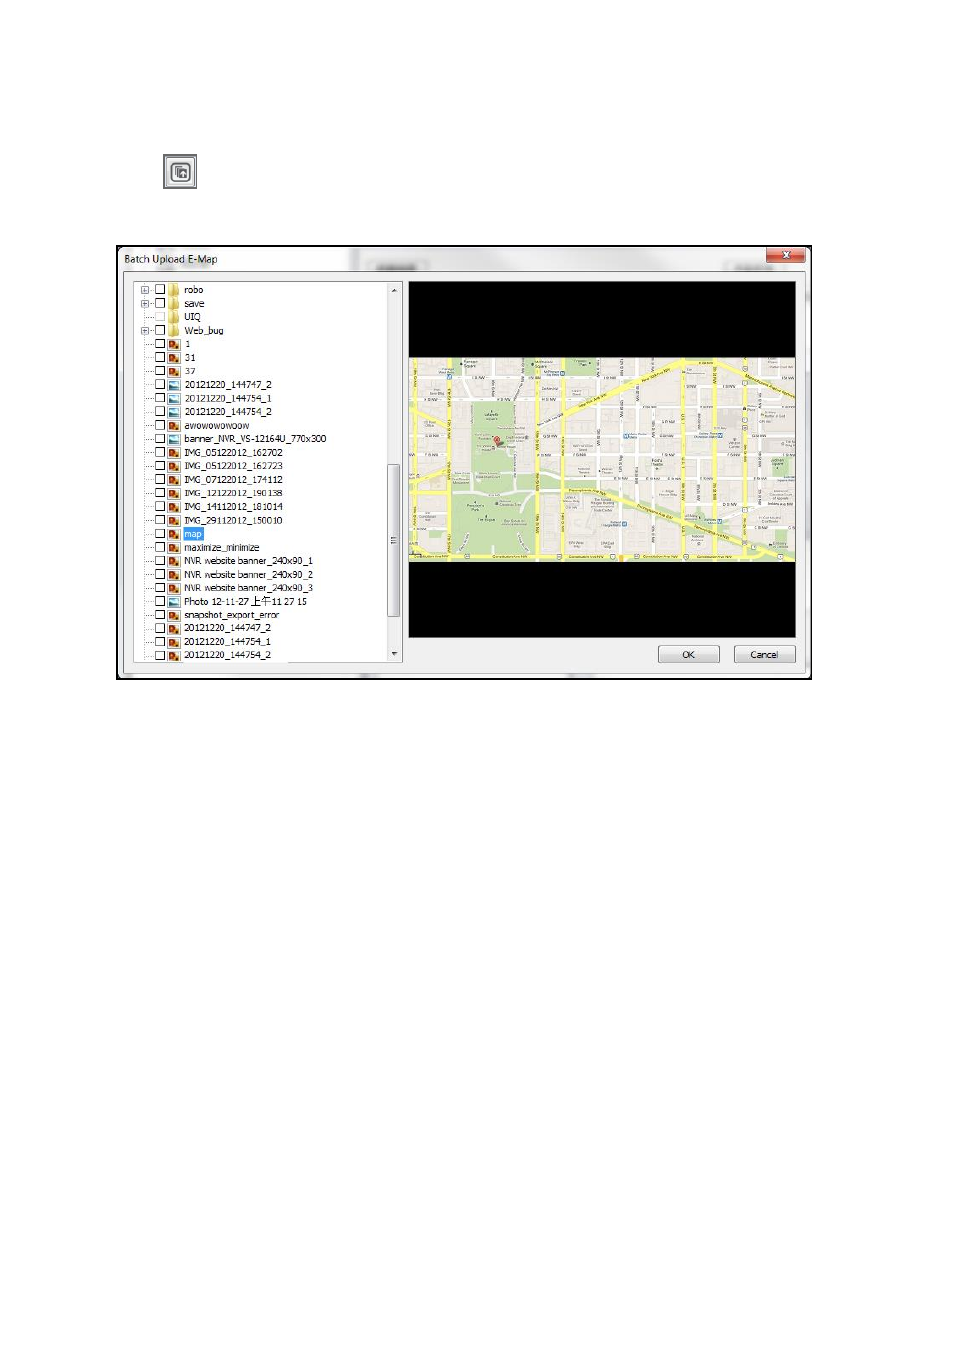
Task: Select the highlighted 'map' file name
Action: point(193,534)
